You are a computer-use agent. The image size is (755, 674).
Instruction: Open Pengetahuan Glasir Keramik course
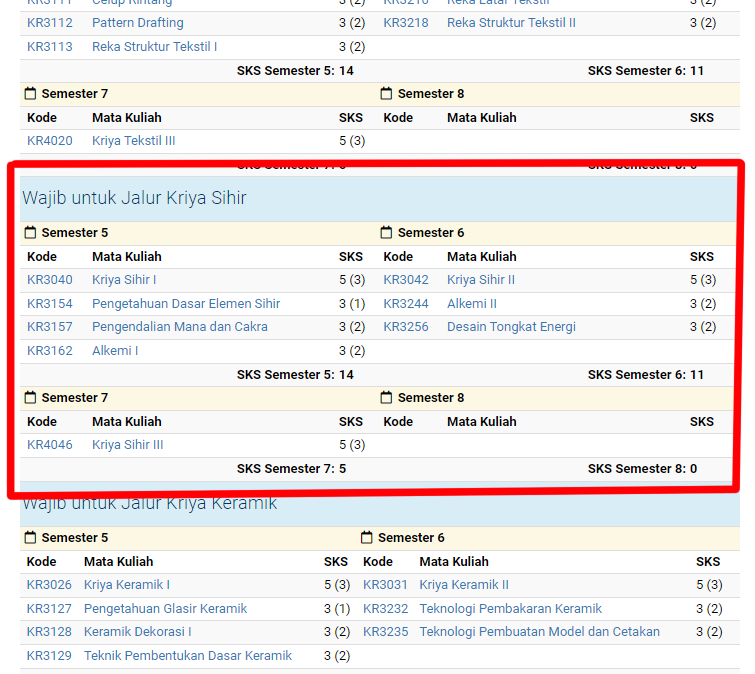(x=165, y=609)
